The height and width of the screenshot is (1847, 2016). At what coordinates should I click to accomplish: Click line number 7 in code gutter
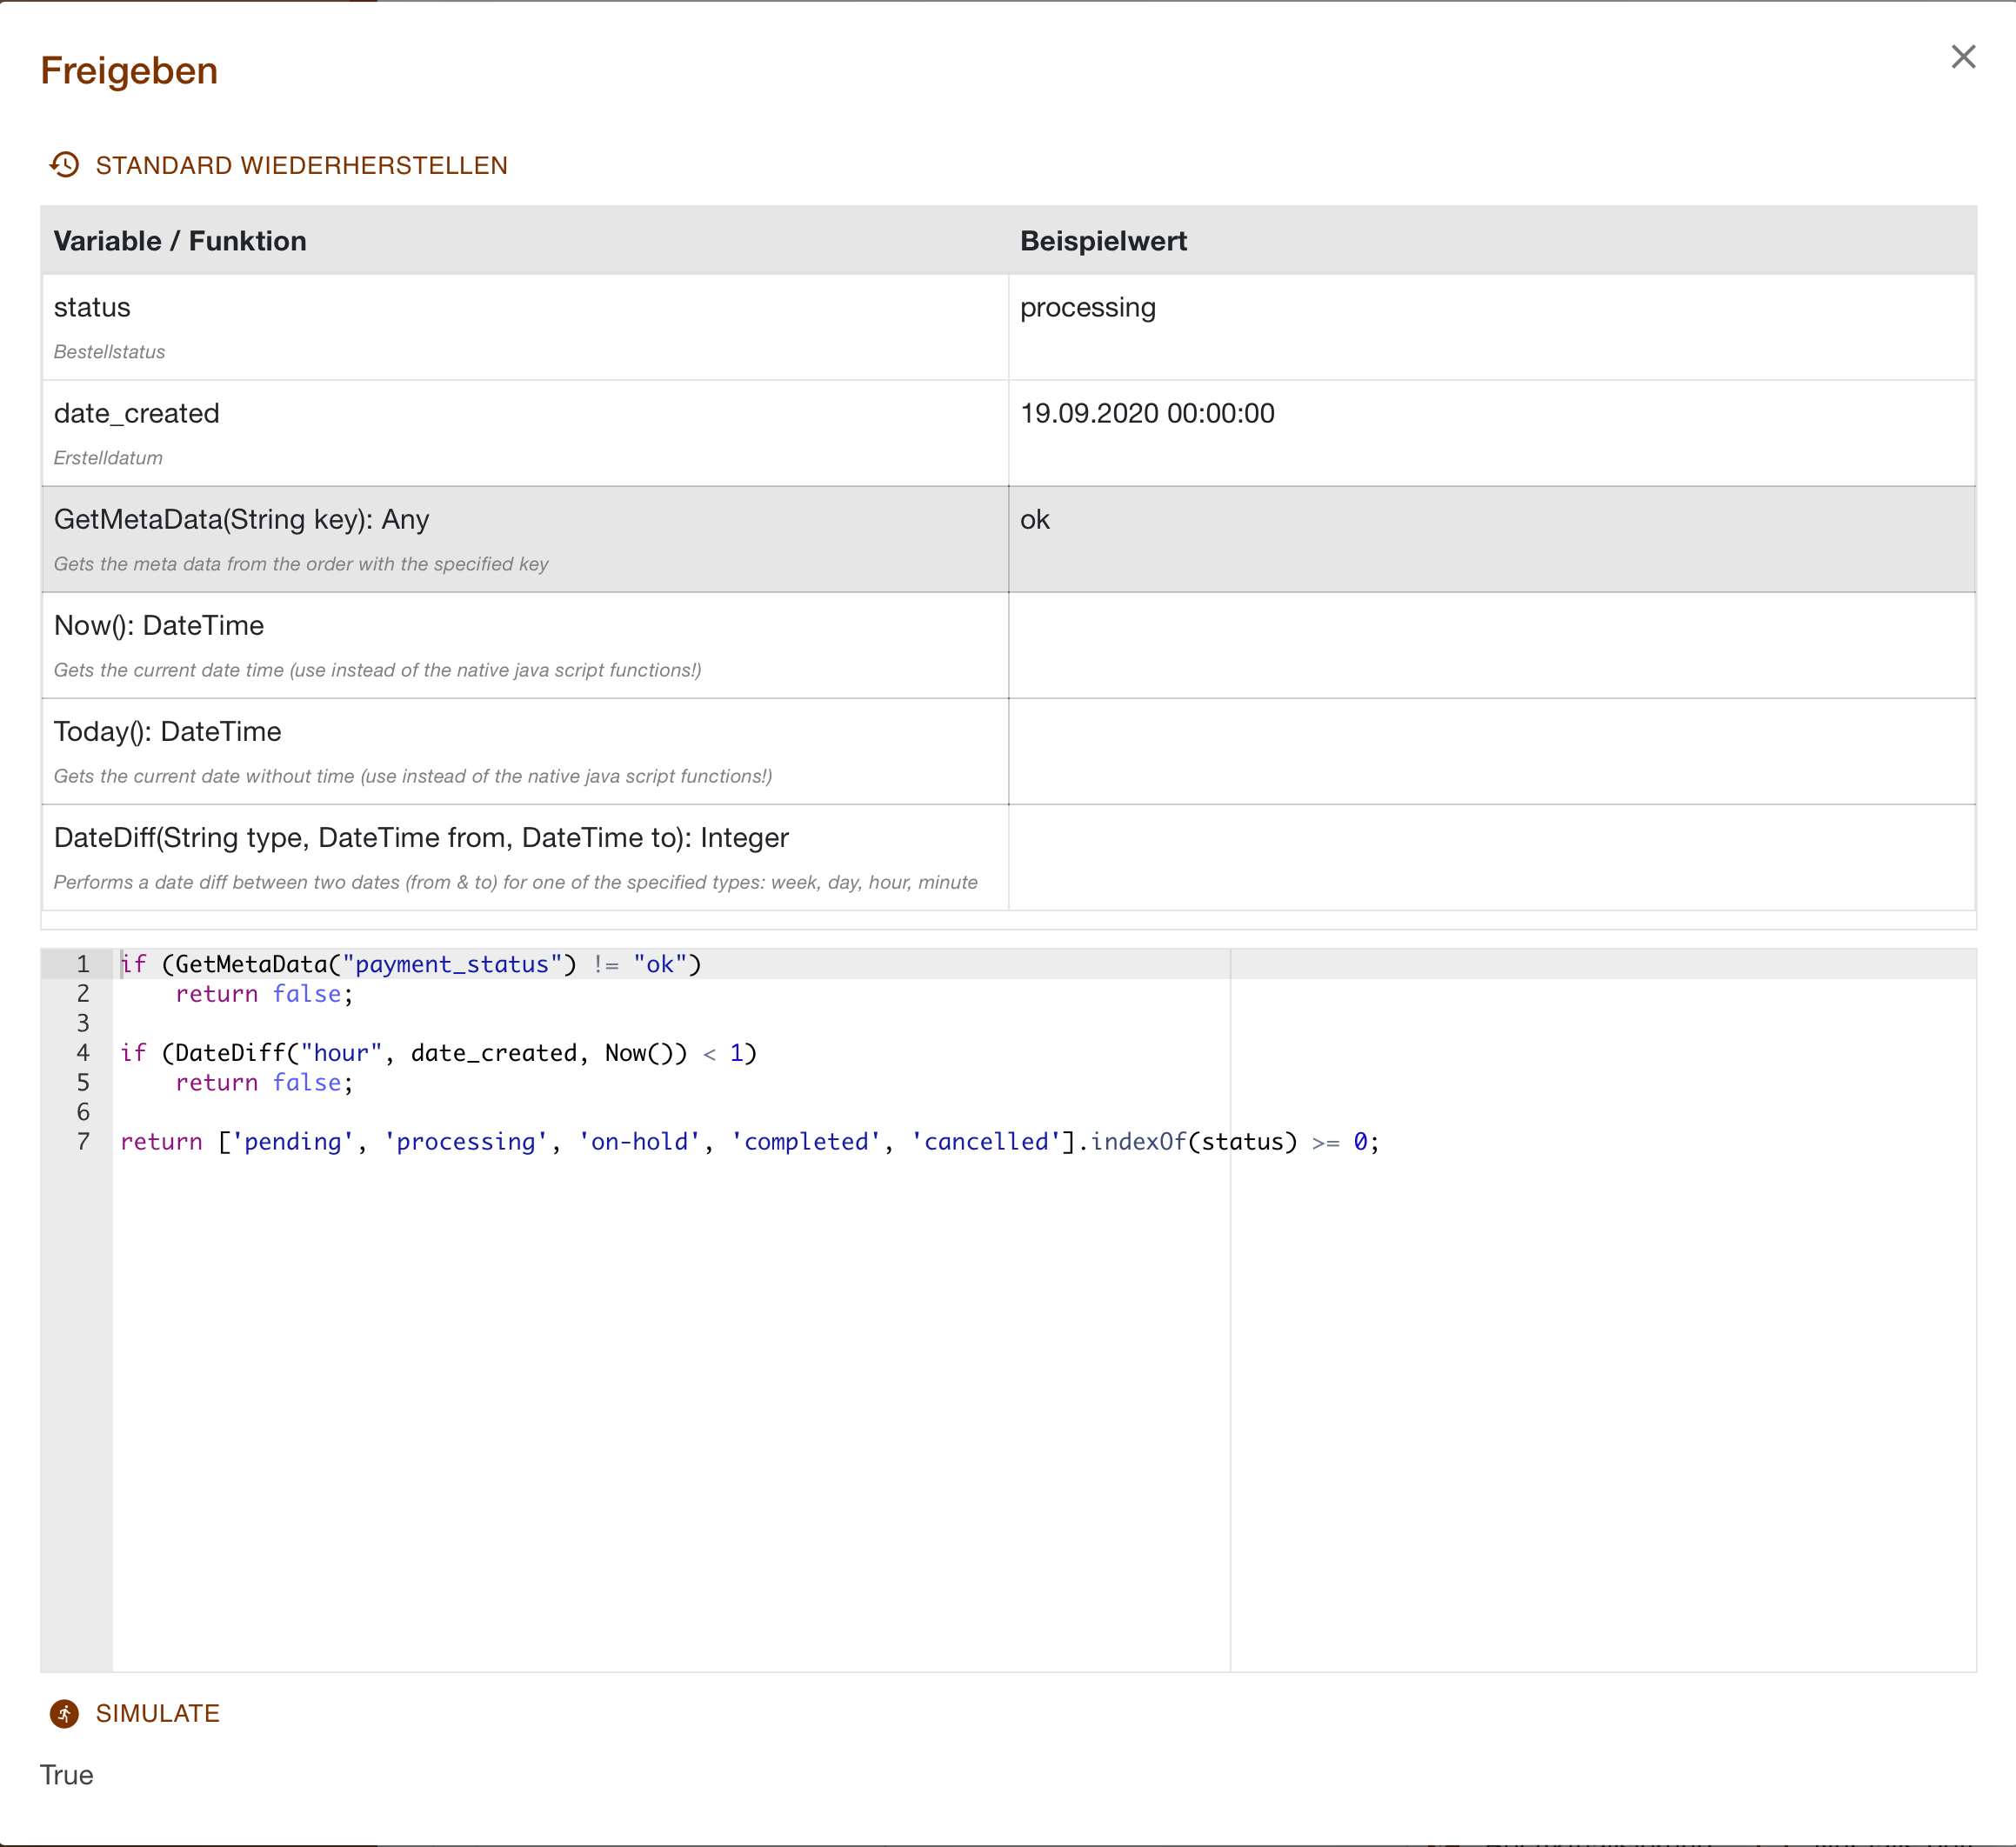(83, 1142)
